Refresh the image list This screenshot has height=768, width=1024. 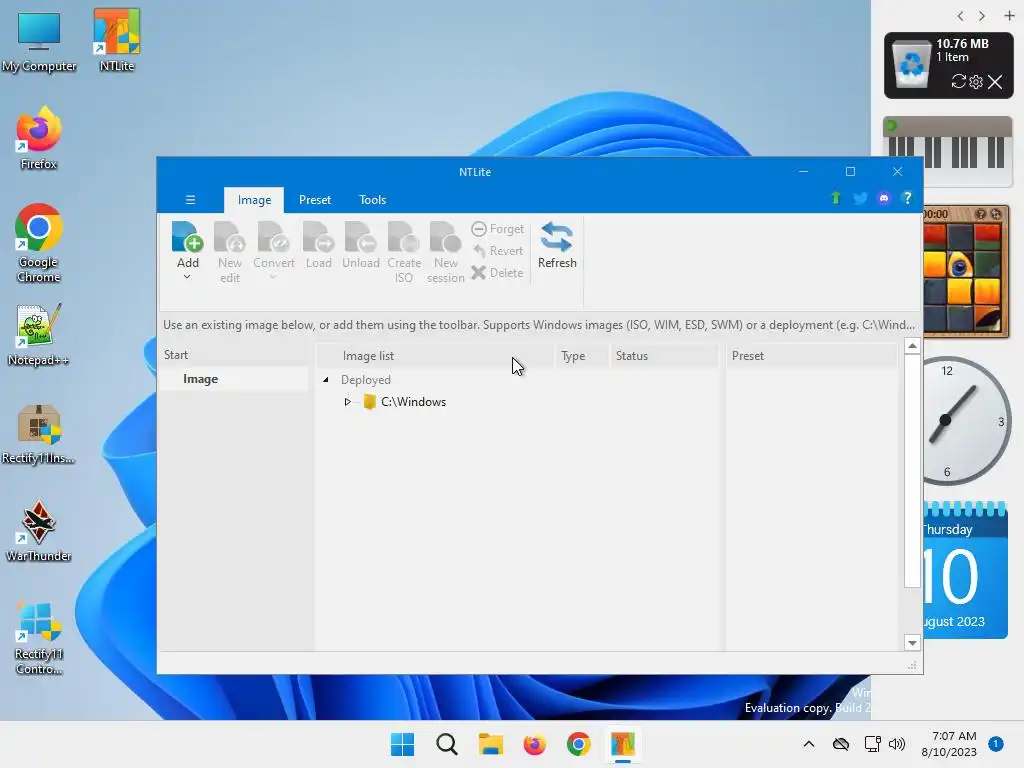pos(557,245)
